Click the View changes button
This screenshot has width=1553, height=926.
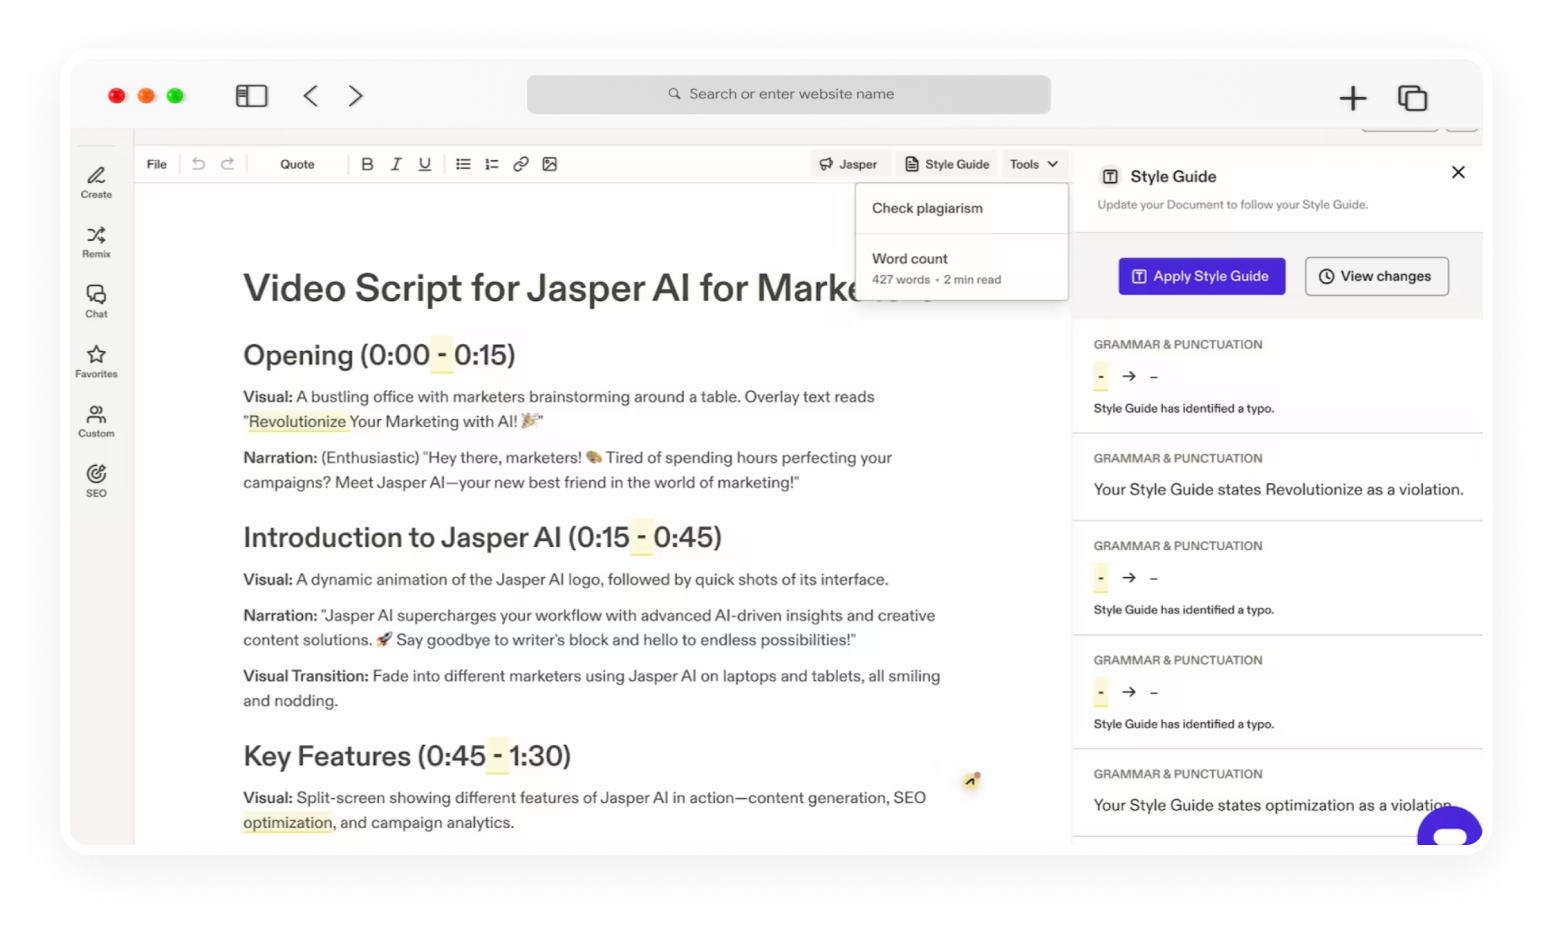coord(1377,276)
